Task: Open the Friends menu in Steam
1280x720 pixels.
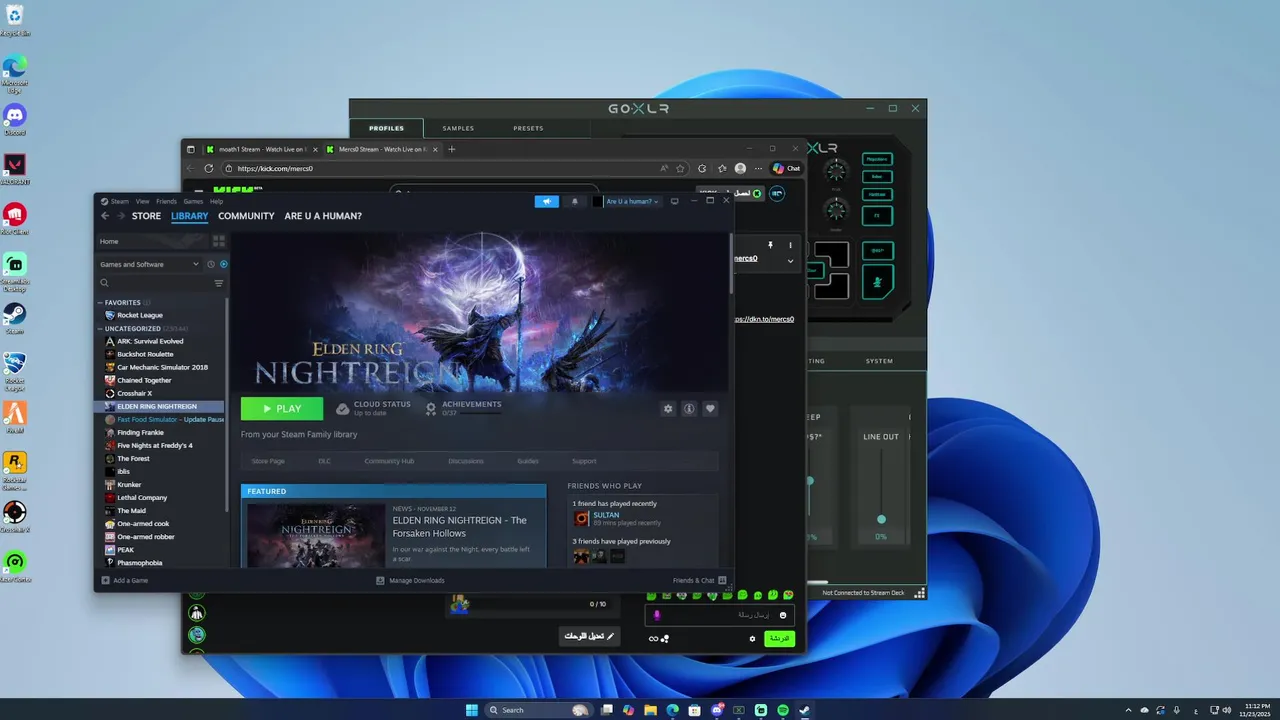Action: pyautogui.click(x=166, y=201)
